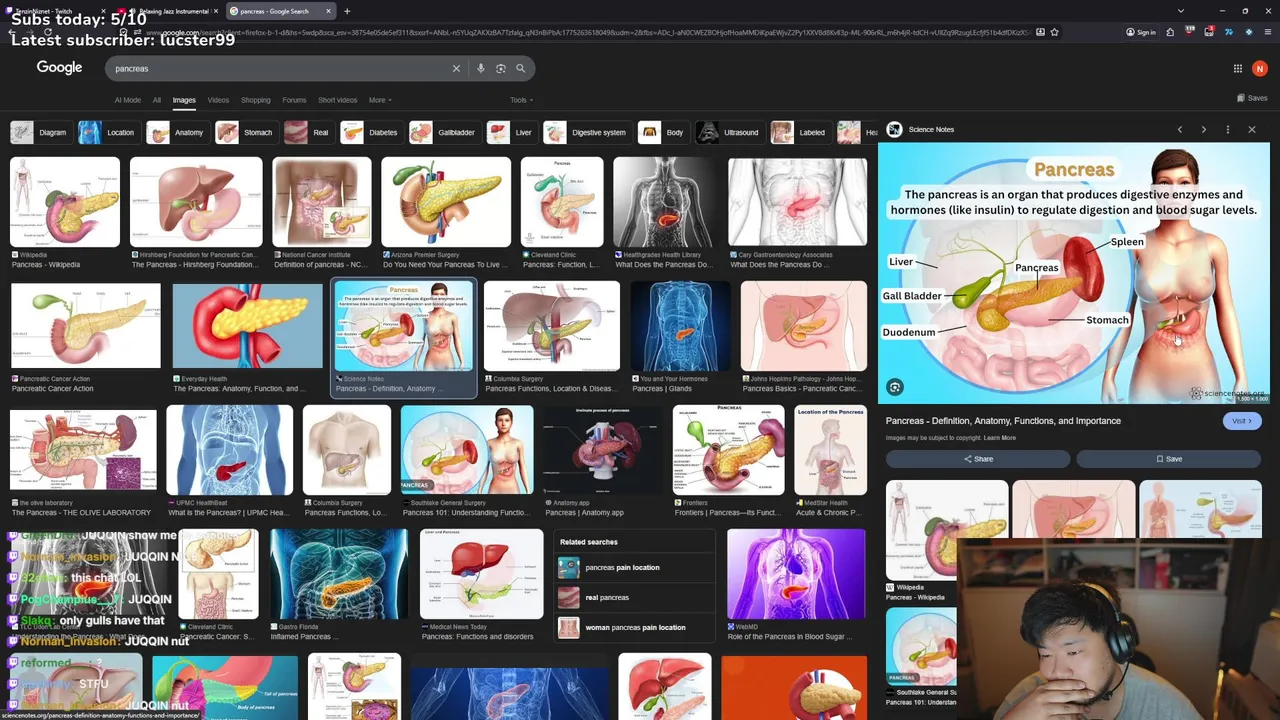This screenshot has width=1280, height=720.
Task: Filter images by the Labeled chip
Action: (x=800, y=132)
